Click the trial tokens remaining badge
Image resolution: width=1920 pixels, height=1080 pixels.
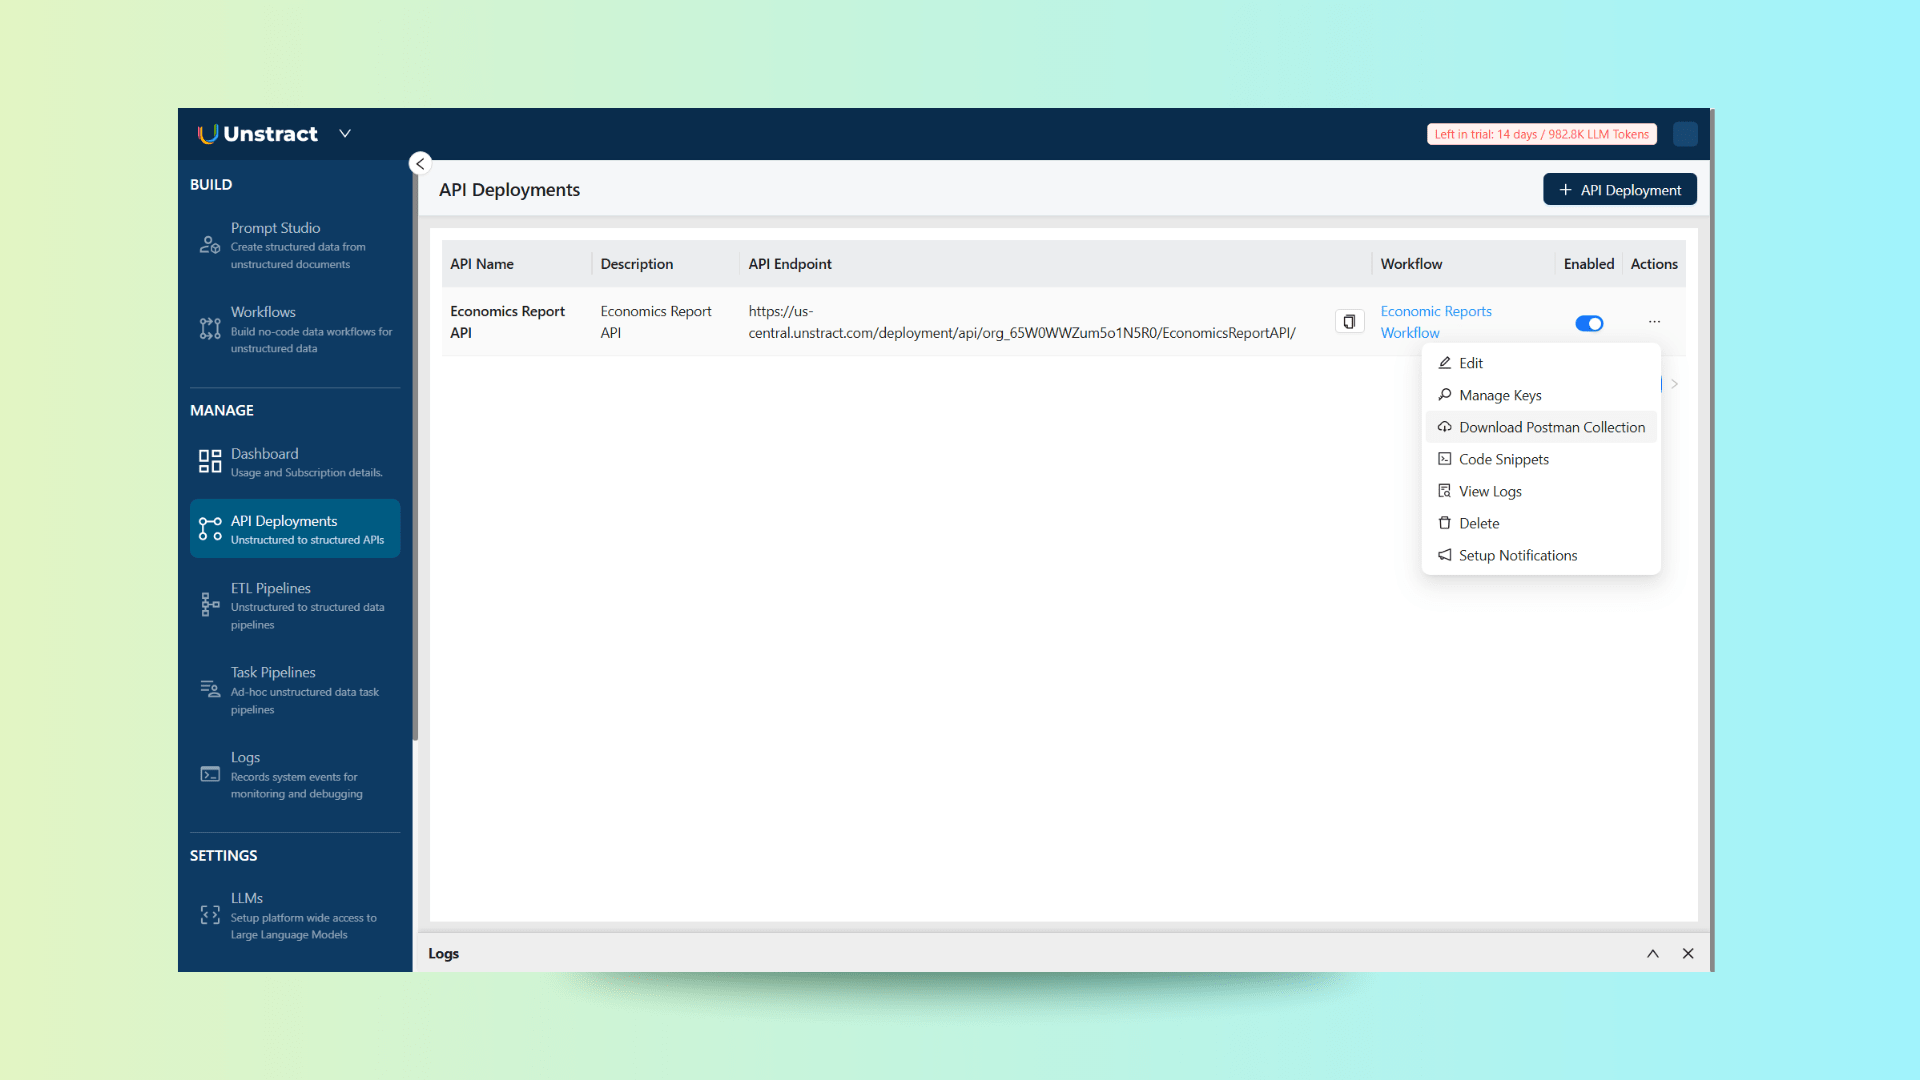pyautogui.click(x=1540, y=133)
